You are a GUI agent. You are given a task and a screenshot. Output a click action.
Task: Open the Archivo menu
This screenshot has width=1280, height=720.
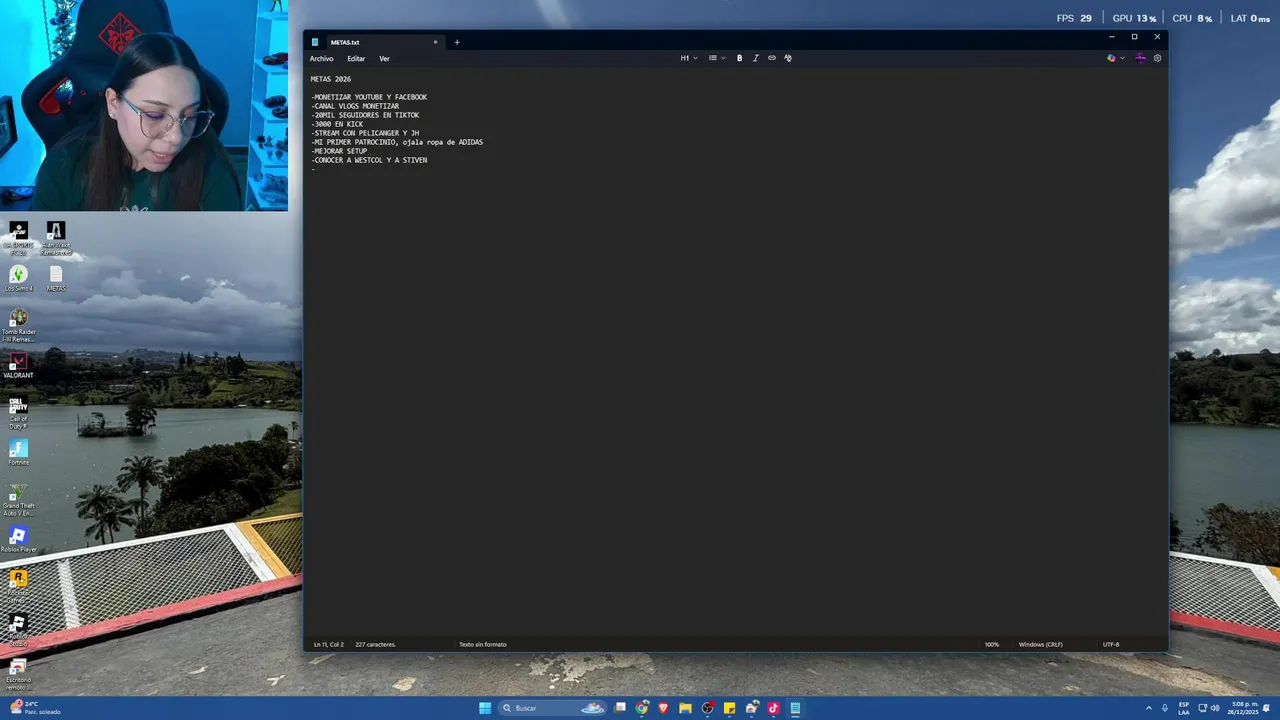(321, 59)
